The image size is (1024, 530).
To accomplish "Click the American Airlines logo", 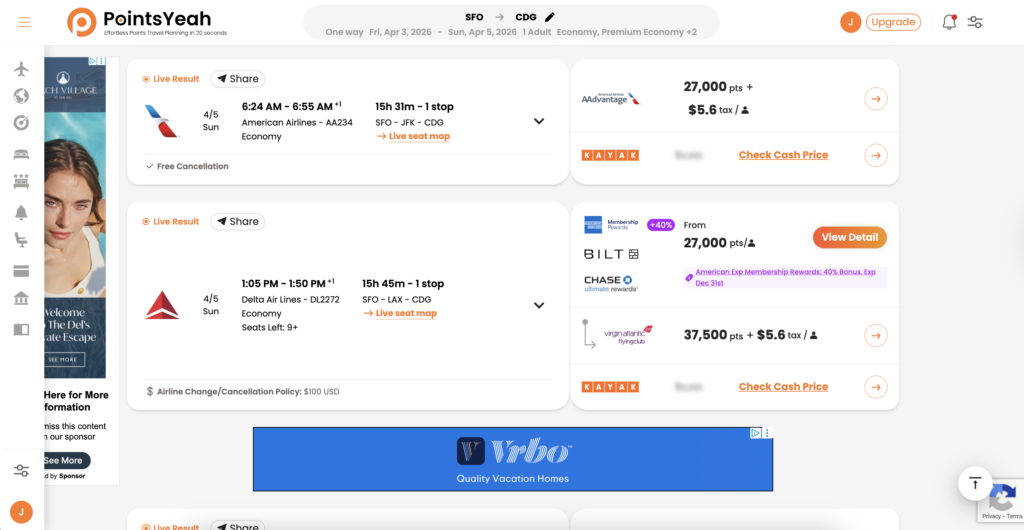I will [162, 121].
